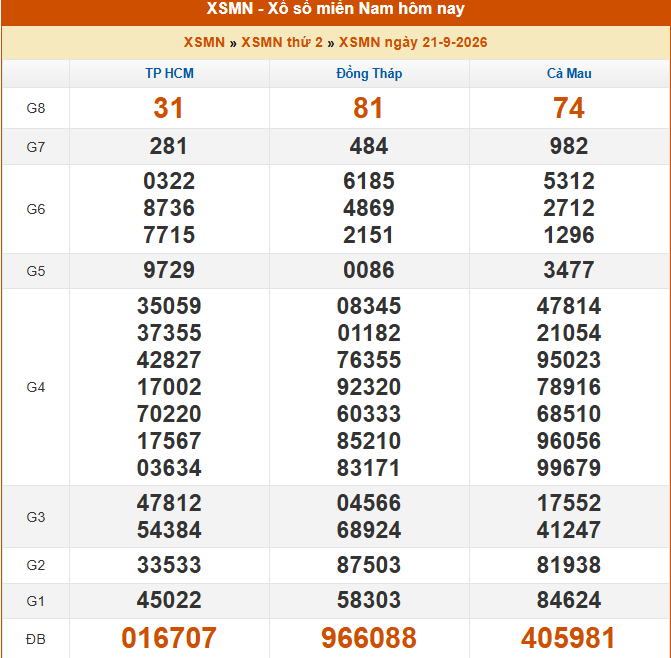
Task: Click G6 number 5312
Action: coord(569,181)
